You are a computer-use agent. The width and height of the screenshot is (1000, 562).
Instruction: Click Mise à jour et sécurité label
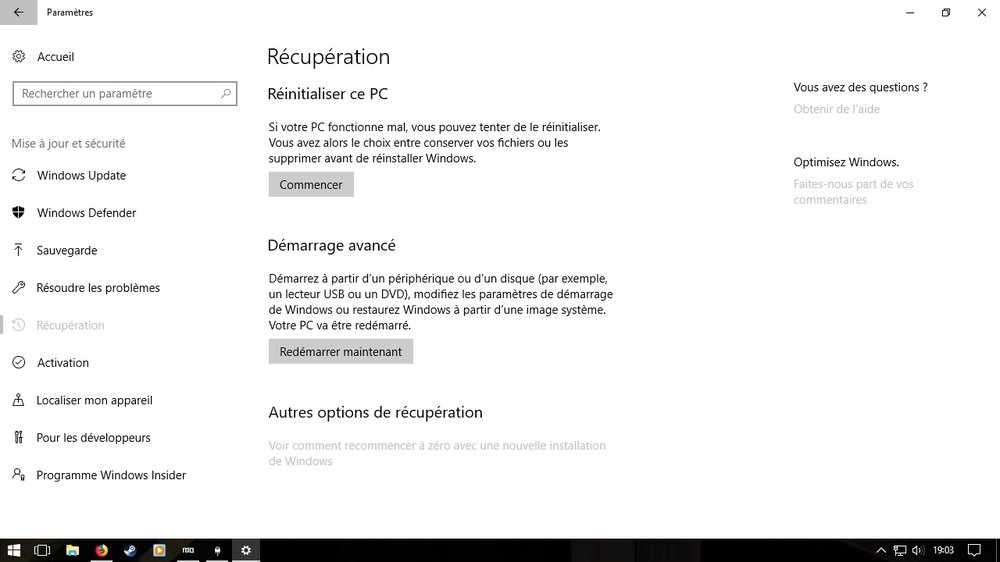pos(68,144)
